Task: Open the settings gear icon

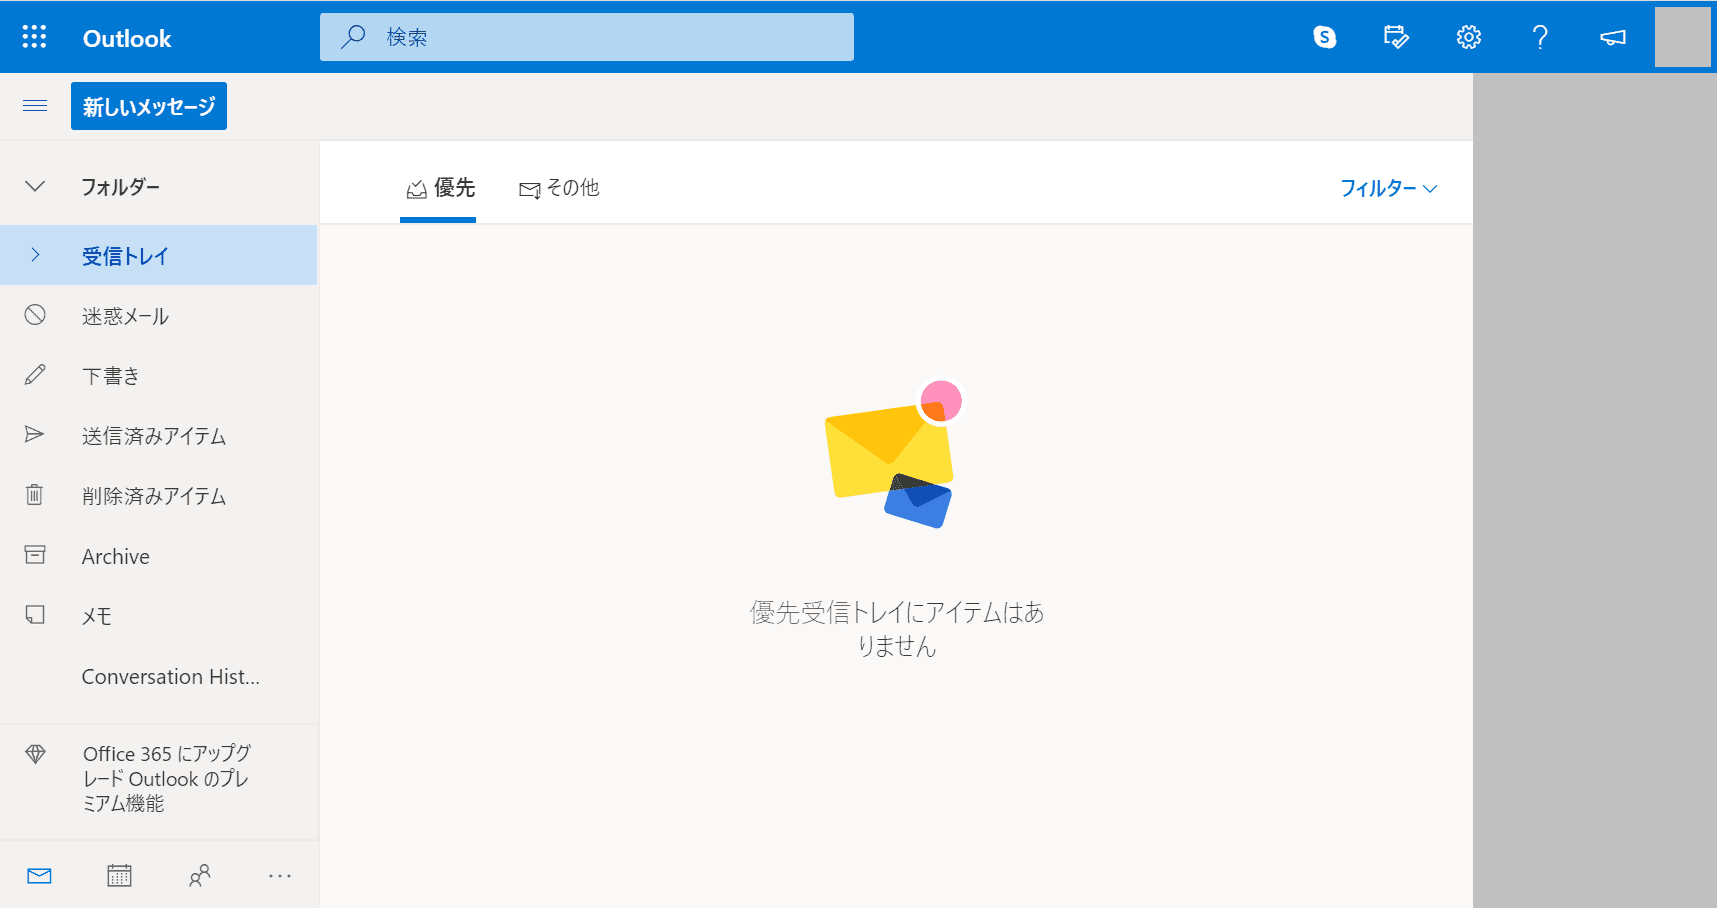Action: click(x=1468, y=37)
